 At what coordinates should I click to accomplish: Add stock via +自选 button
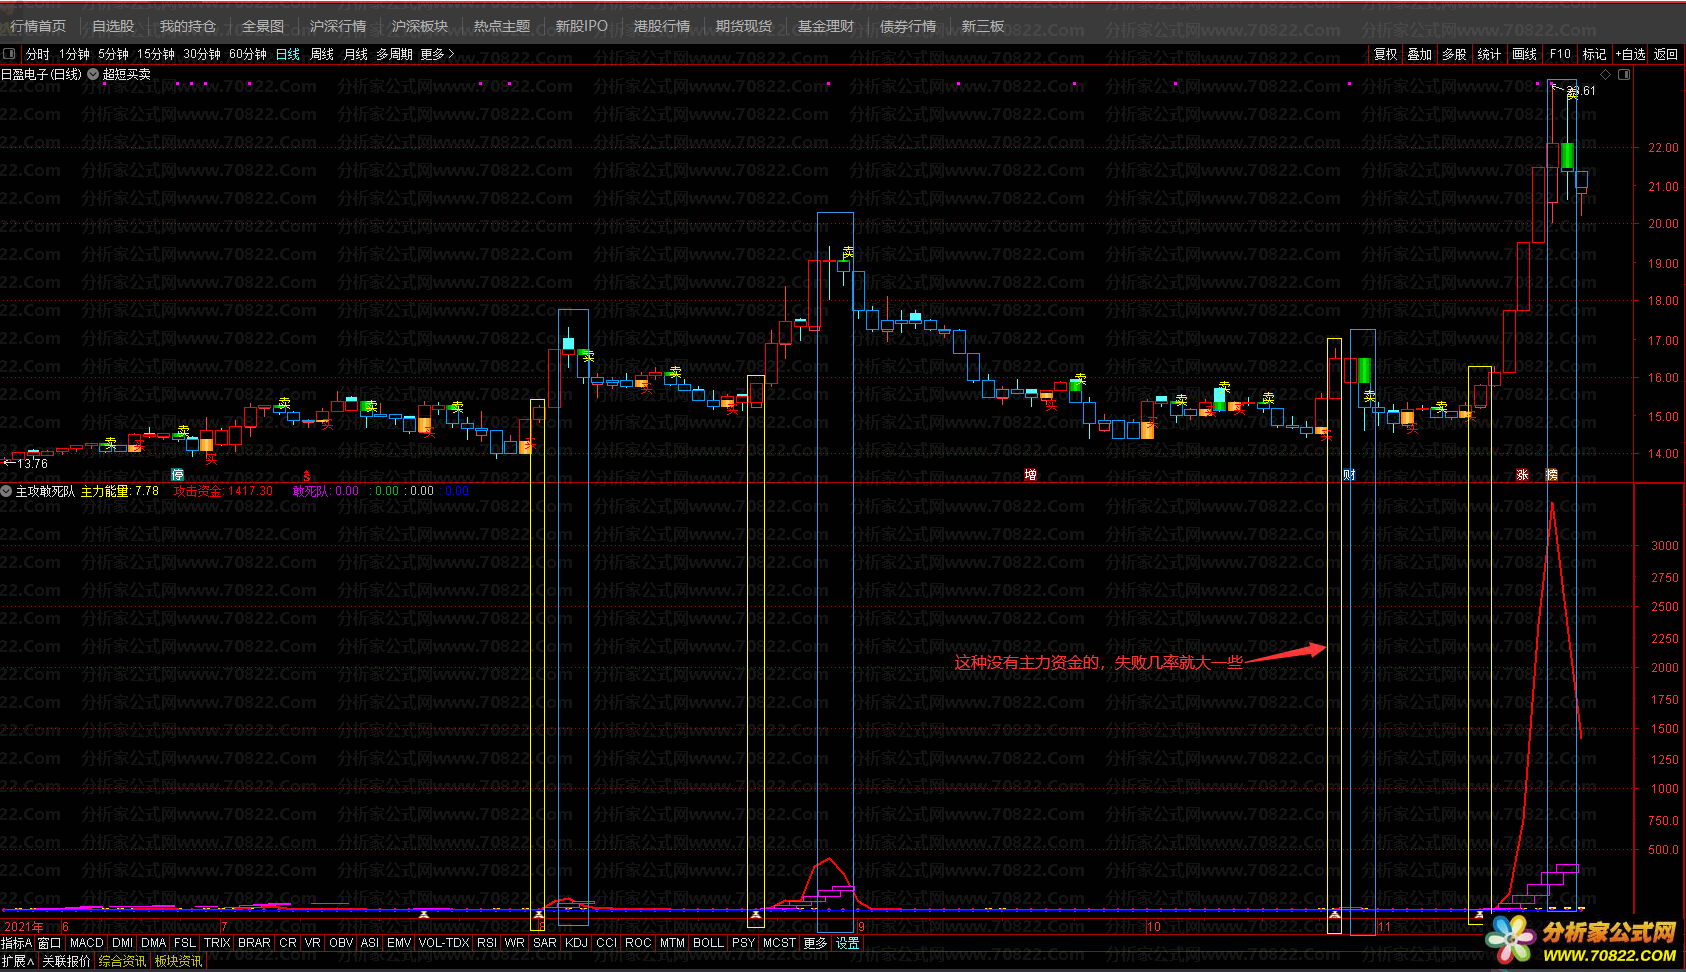coord(1630,54)
